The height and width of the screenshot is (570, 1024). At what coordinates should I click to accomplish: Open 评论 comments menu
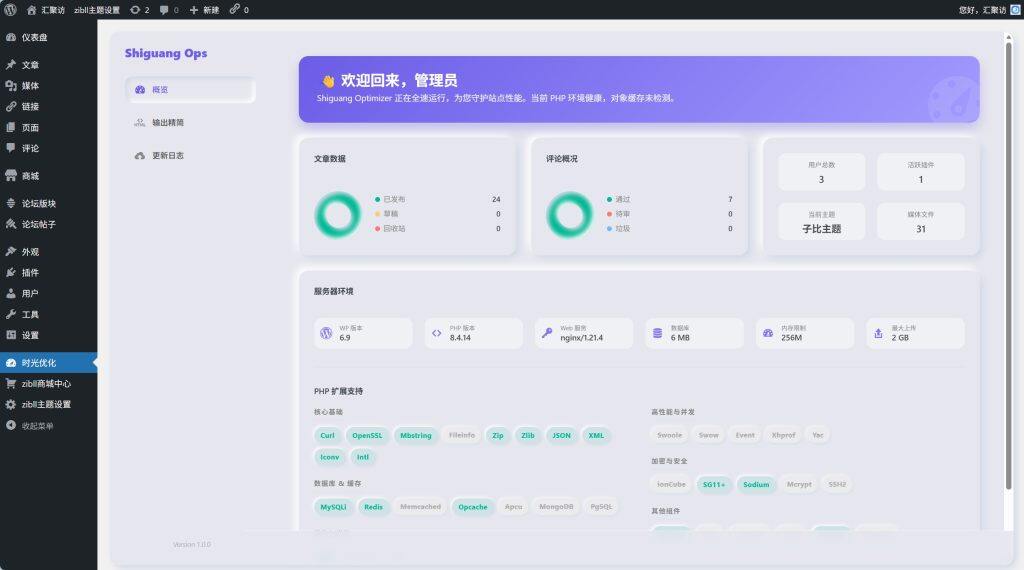pos(48,148)
